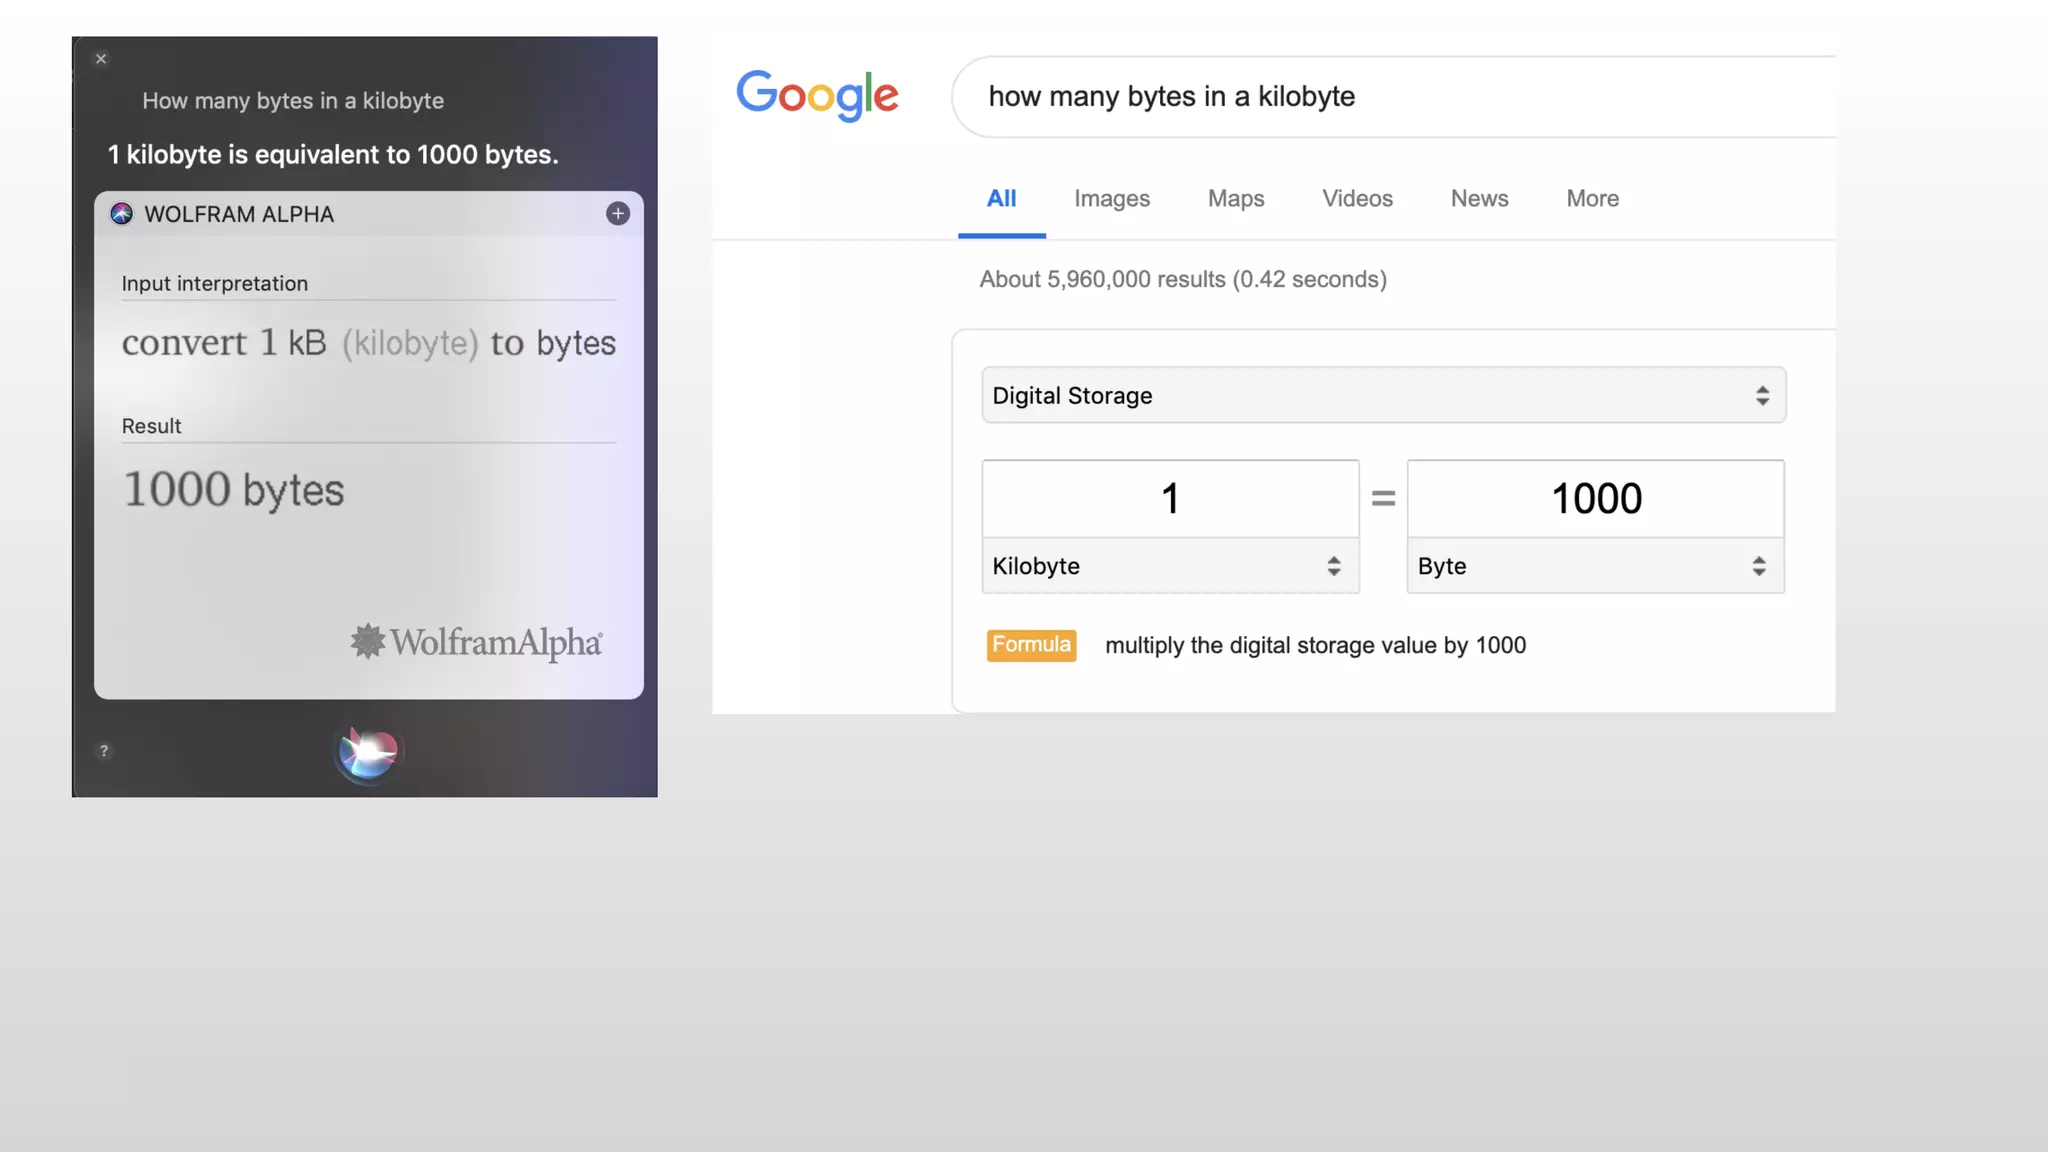2048x1152 pixels.
Task: Open the News results tab
Action: (x=1479, y=199)
